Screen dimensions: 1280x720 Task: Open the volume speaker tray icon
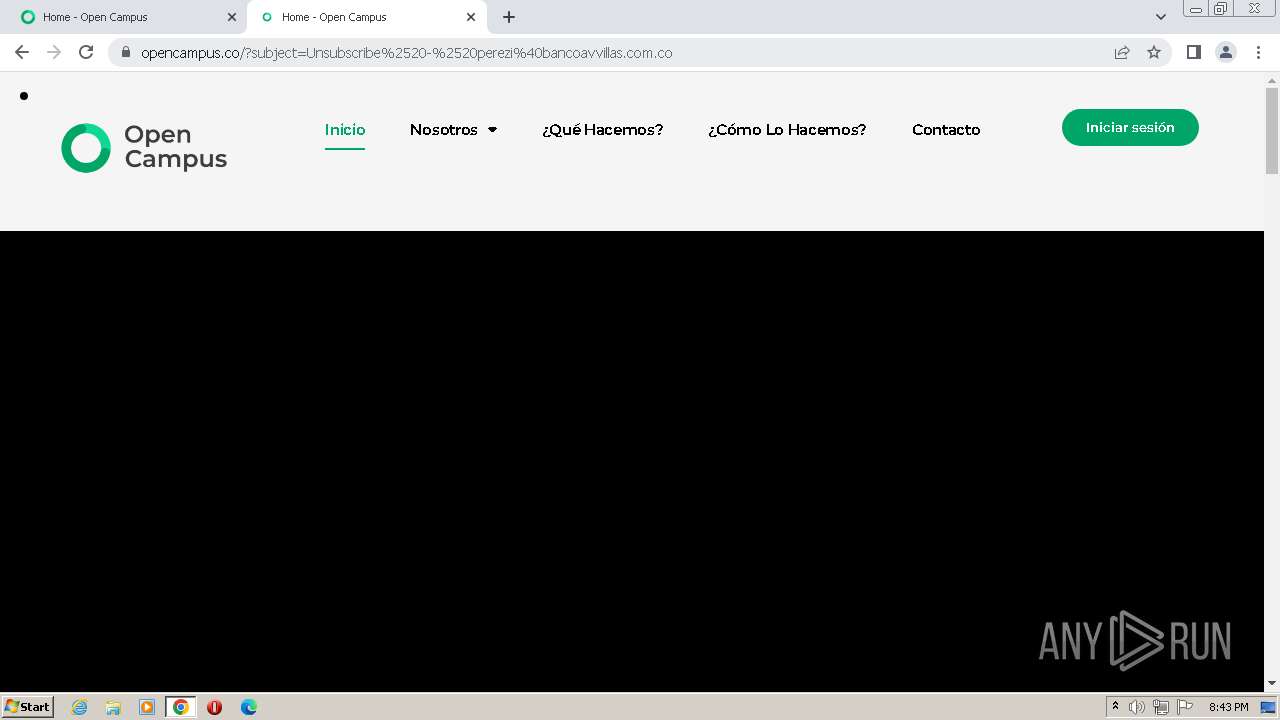click(1137, 707)
